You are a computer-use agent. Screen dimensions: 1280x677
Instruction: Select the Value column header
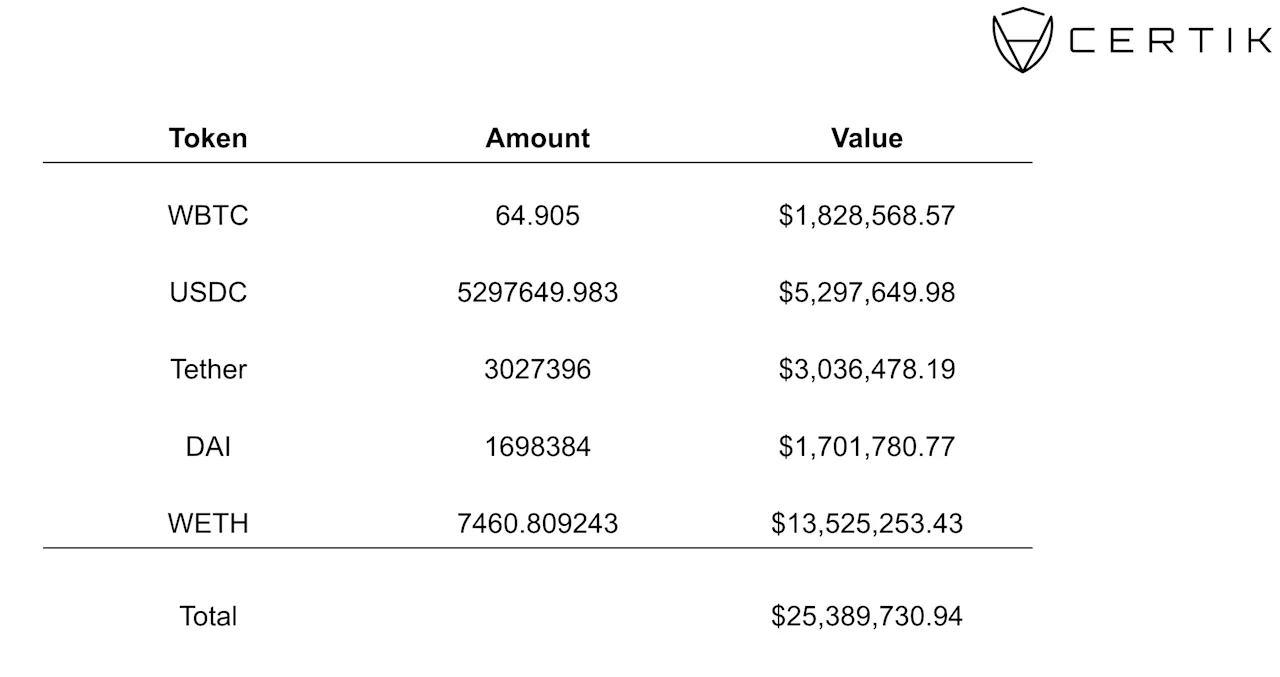coord(867,138)
